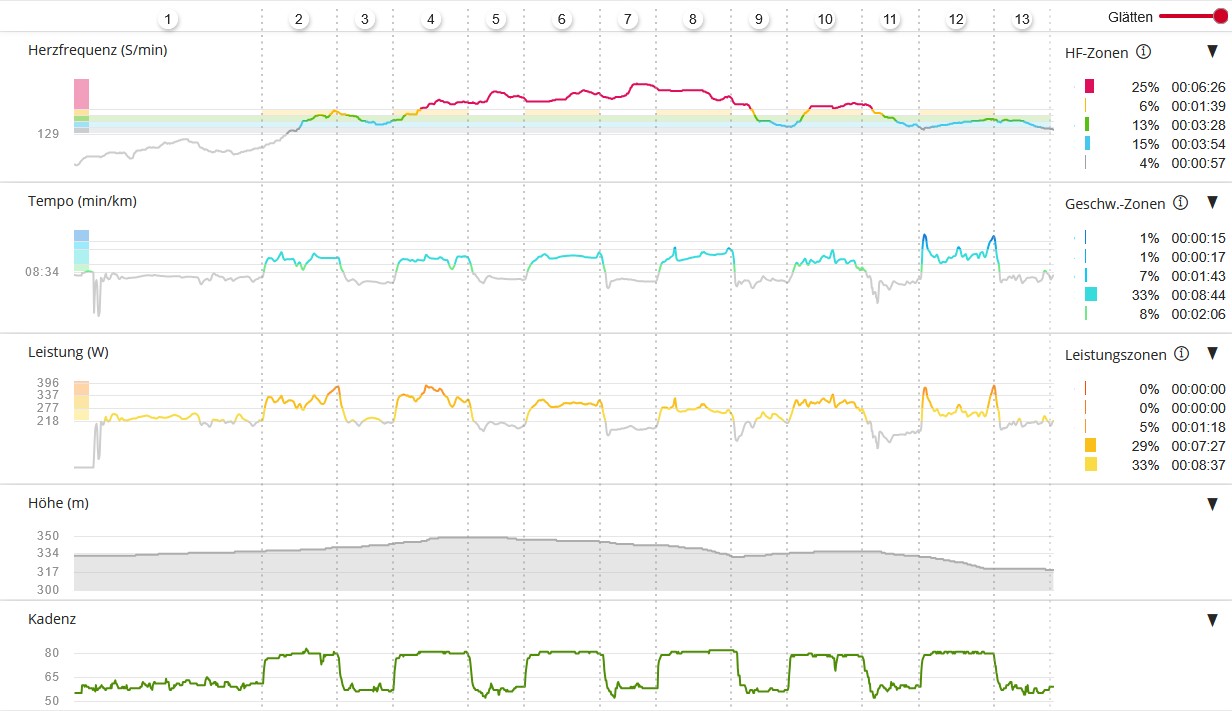Click the red 25% heart rate zone swatch
1232x711 pixels.
[1089, 86]
